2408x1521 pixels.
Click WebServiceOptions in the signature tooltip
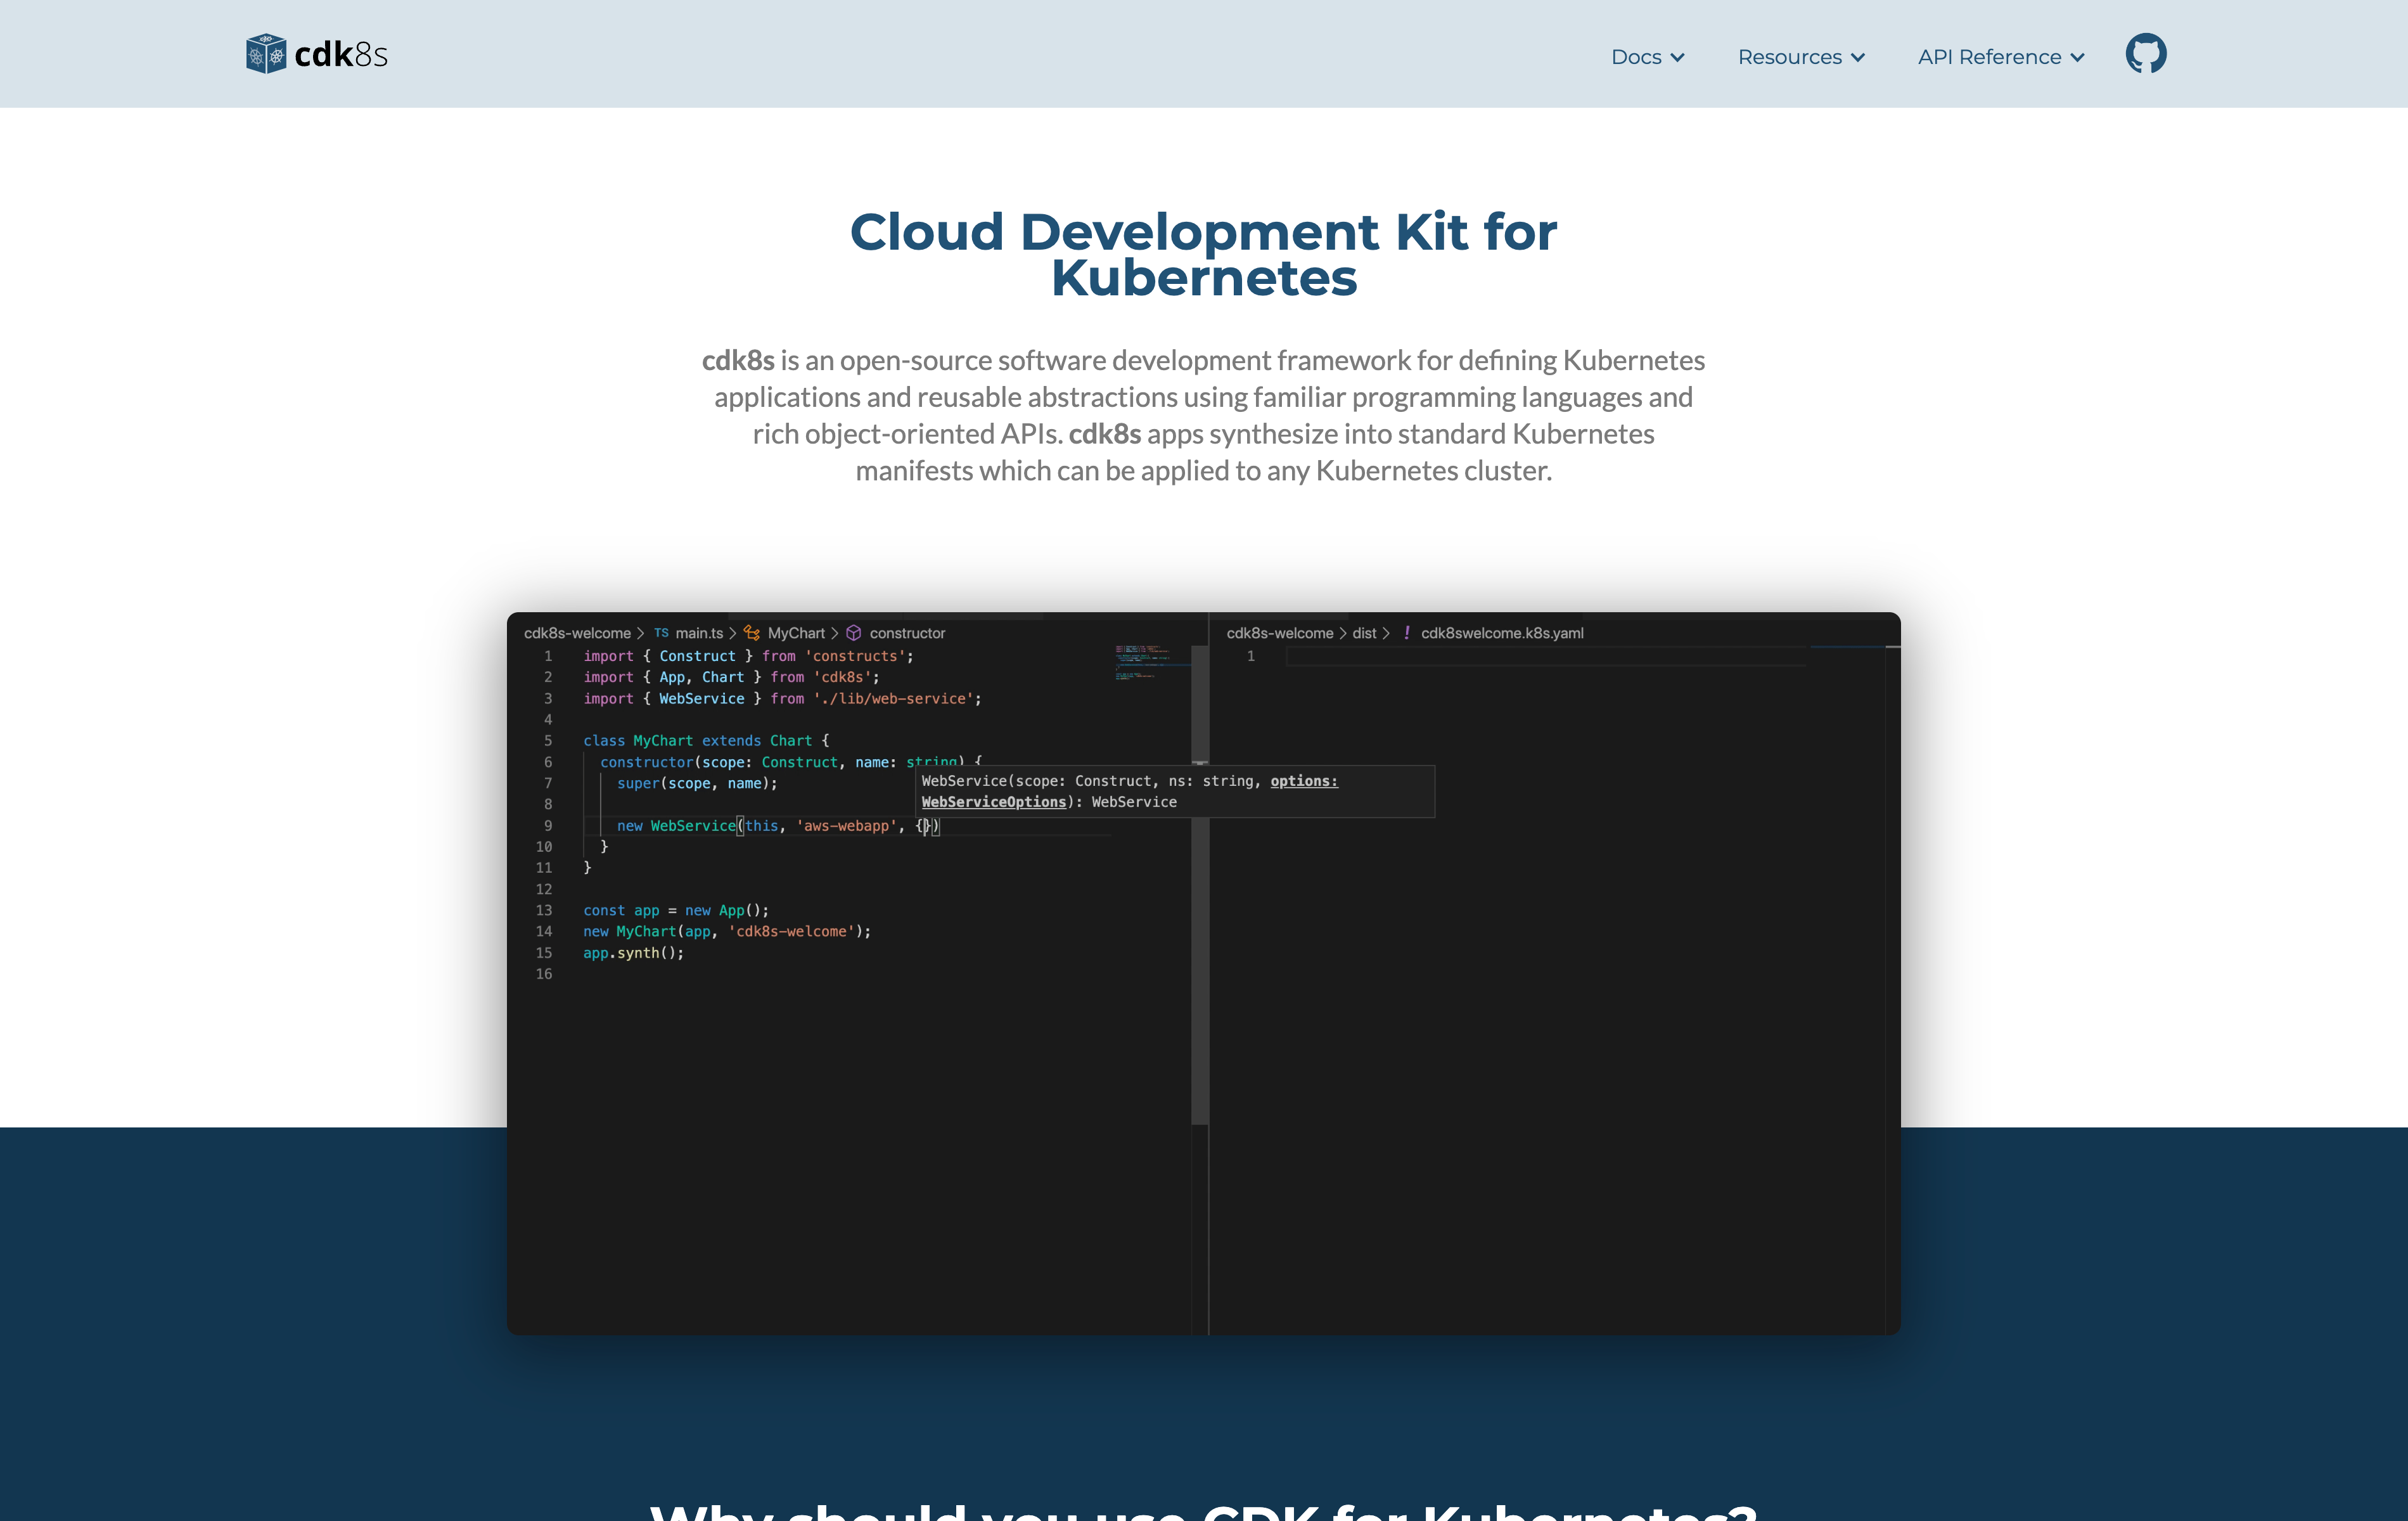(994, 802)
